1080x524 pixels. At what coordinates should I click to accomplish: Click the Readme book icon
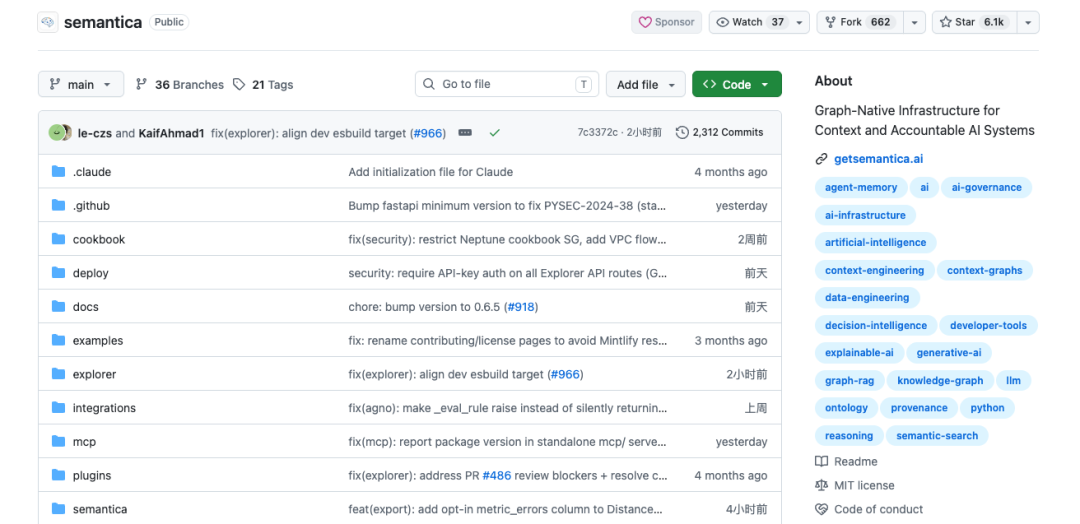pyautogui.click(x=821, y=461)
